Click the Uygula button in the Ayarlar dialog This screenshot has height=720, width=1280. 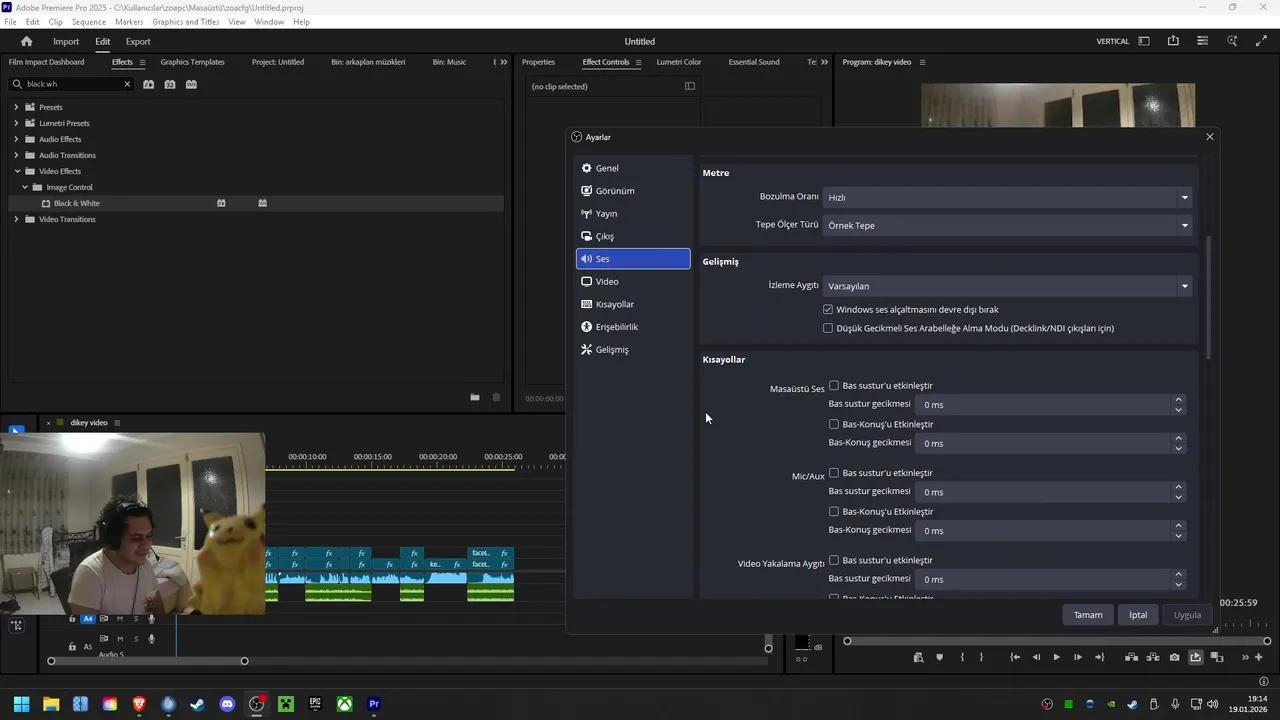point(1187,614)
